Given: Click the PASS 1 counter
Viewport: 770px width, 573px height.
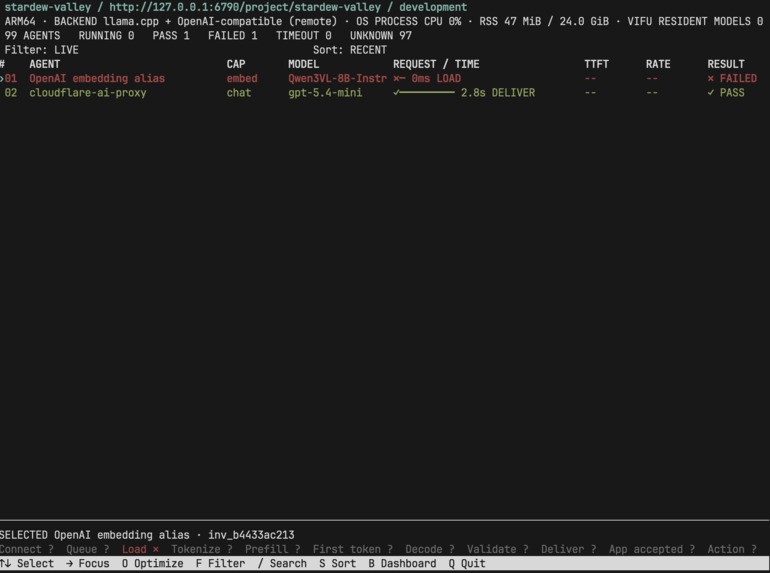Looking at the screenshot, I should pos(171,36).
